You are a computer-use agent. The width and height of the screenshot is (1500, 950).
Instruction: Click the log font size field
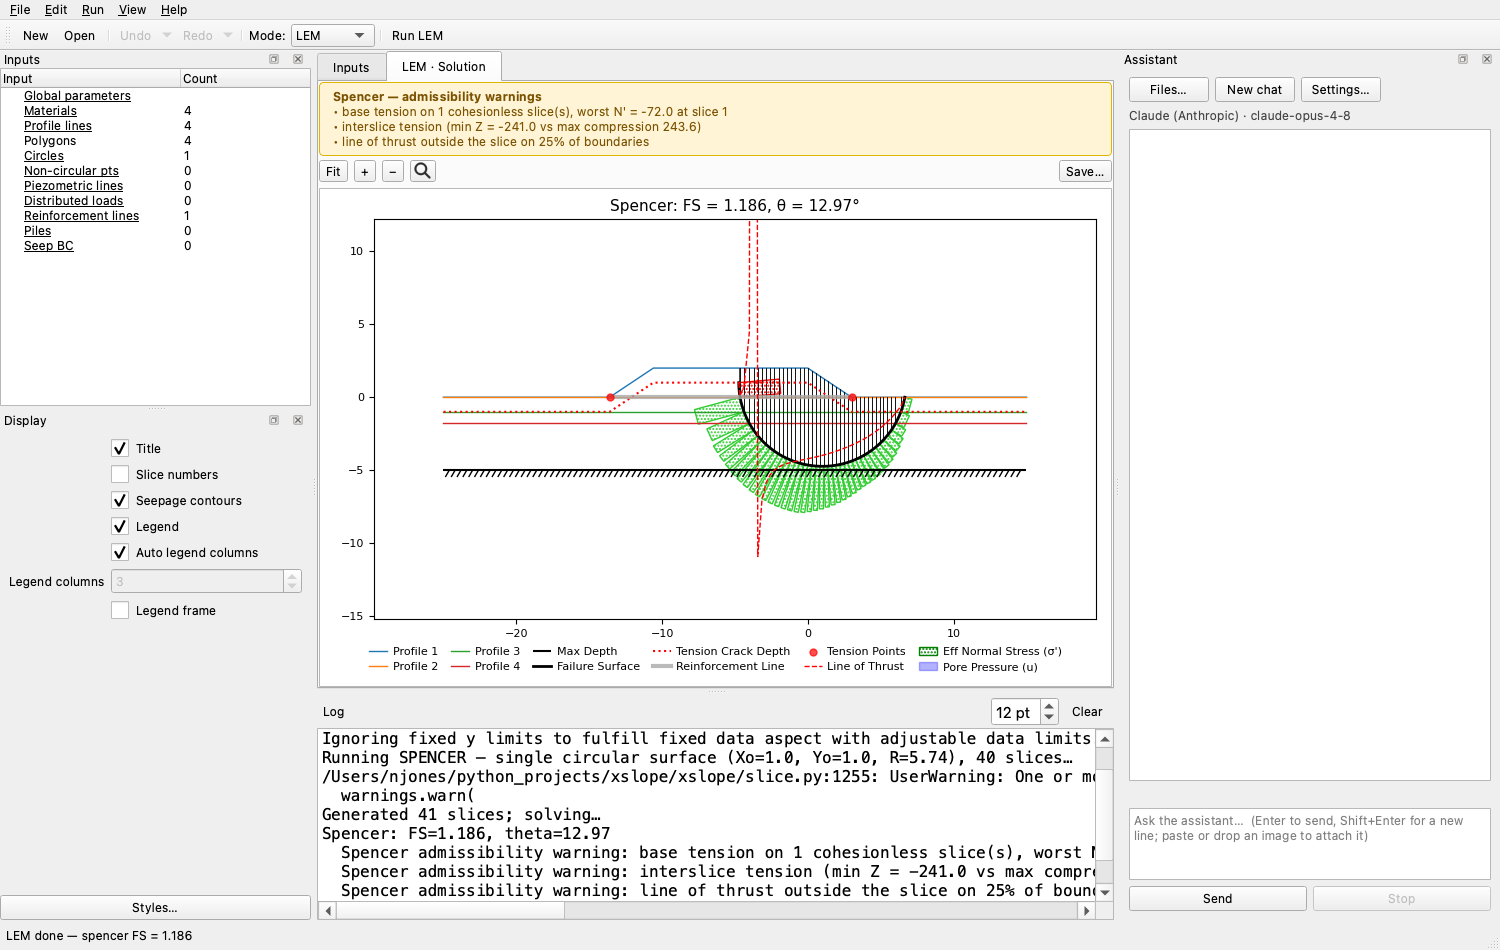1015,712
